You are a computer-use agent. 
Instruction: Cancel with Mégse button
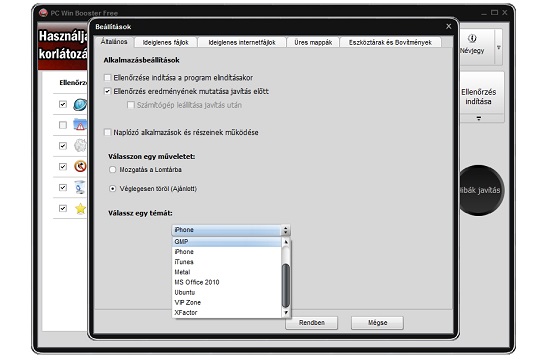pos(377,323)
